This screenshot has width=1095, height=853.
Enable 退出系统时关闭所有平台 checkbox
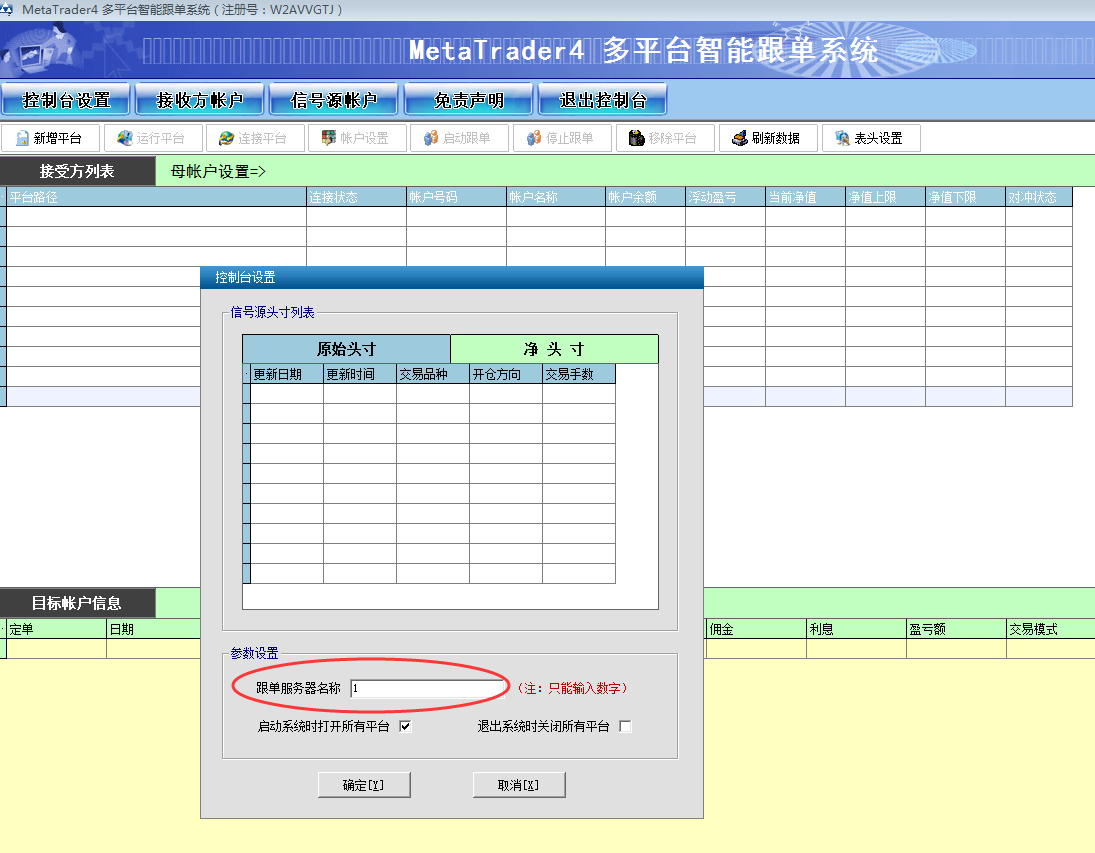626,727
